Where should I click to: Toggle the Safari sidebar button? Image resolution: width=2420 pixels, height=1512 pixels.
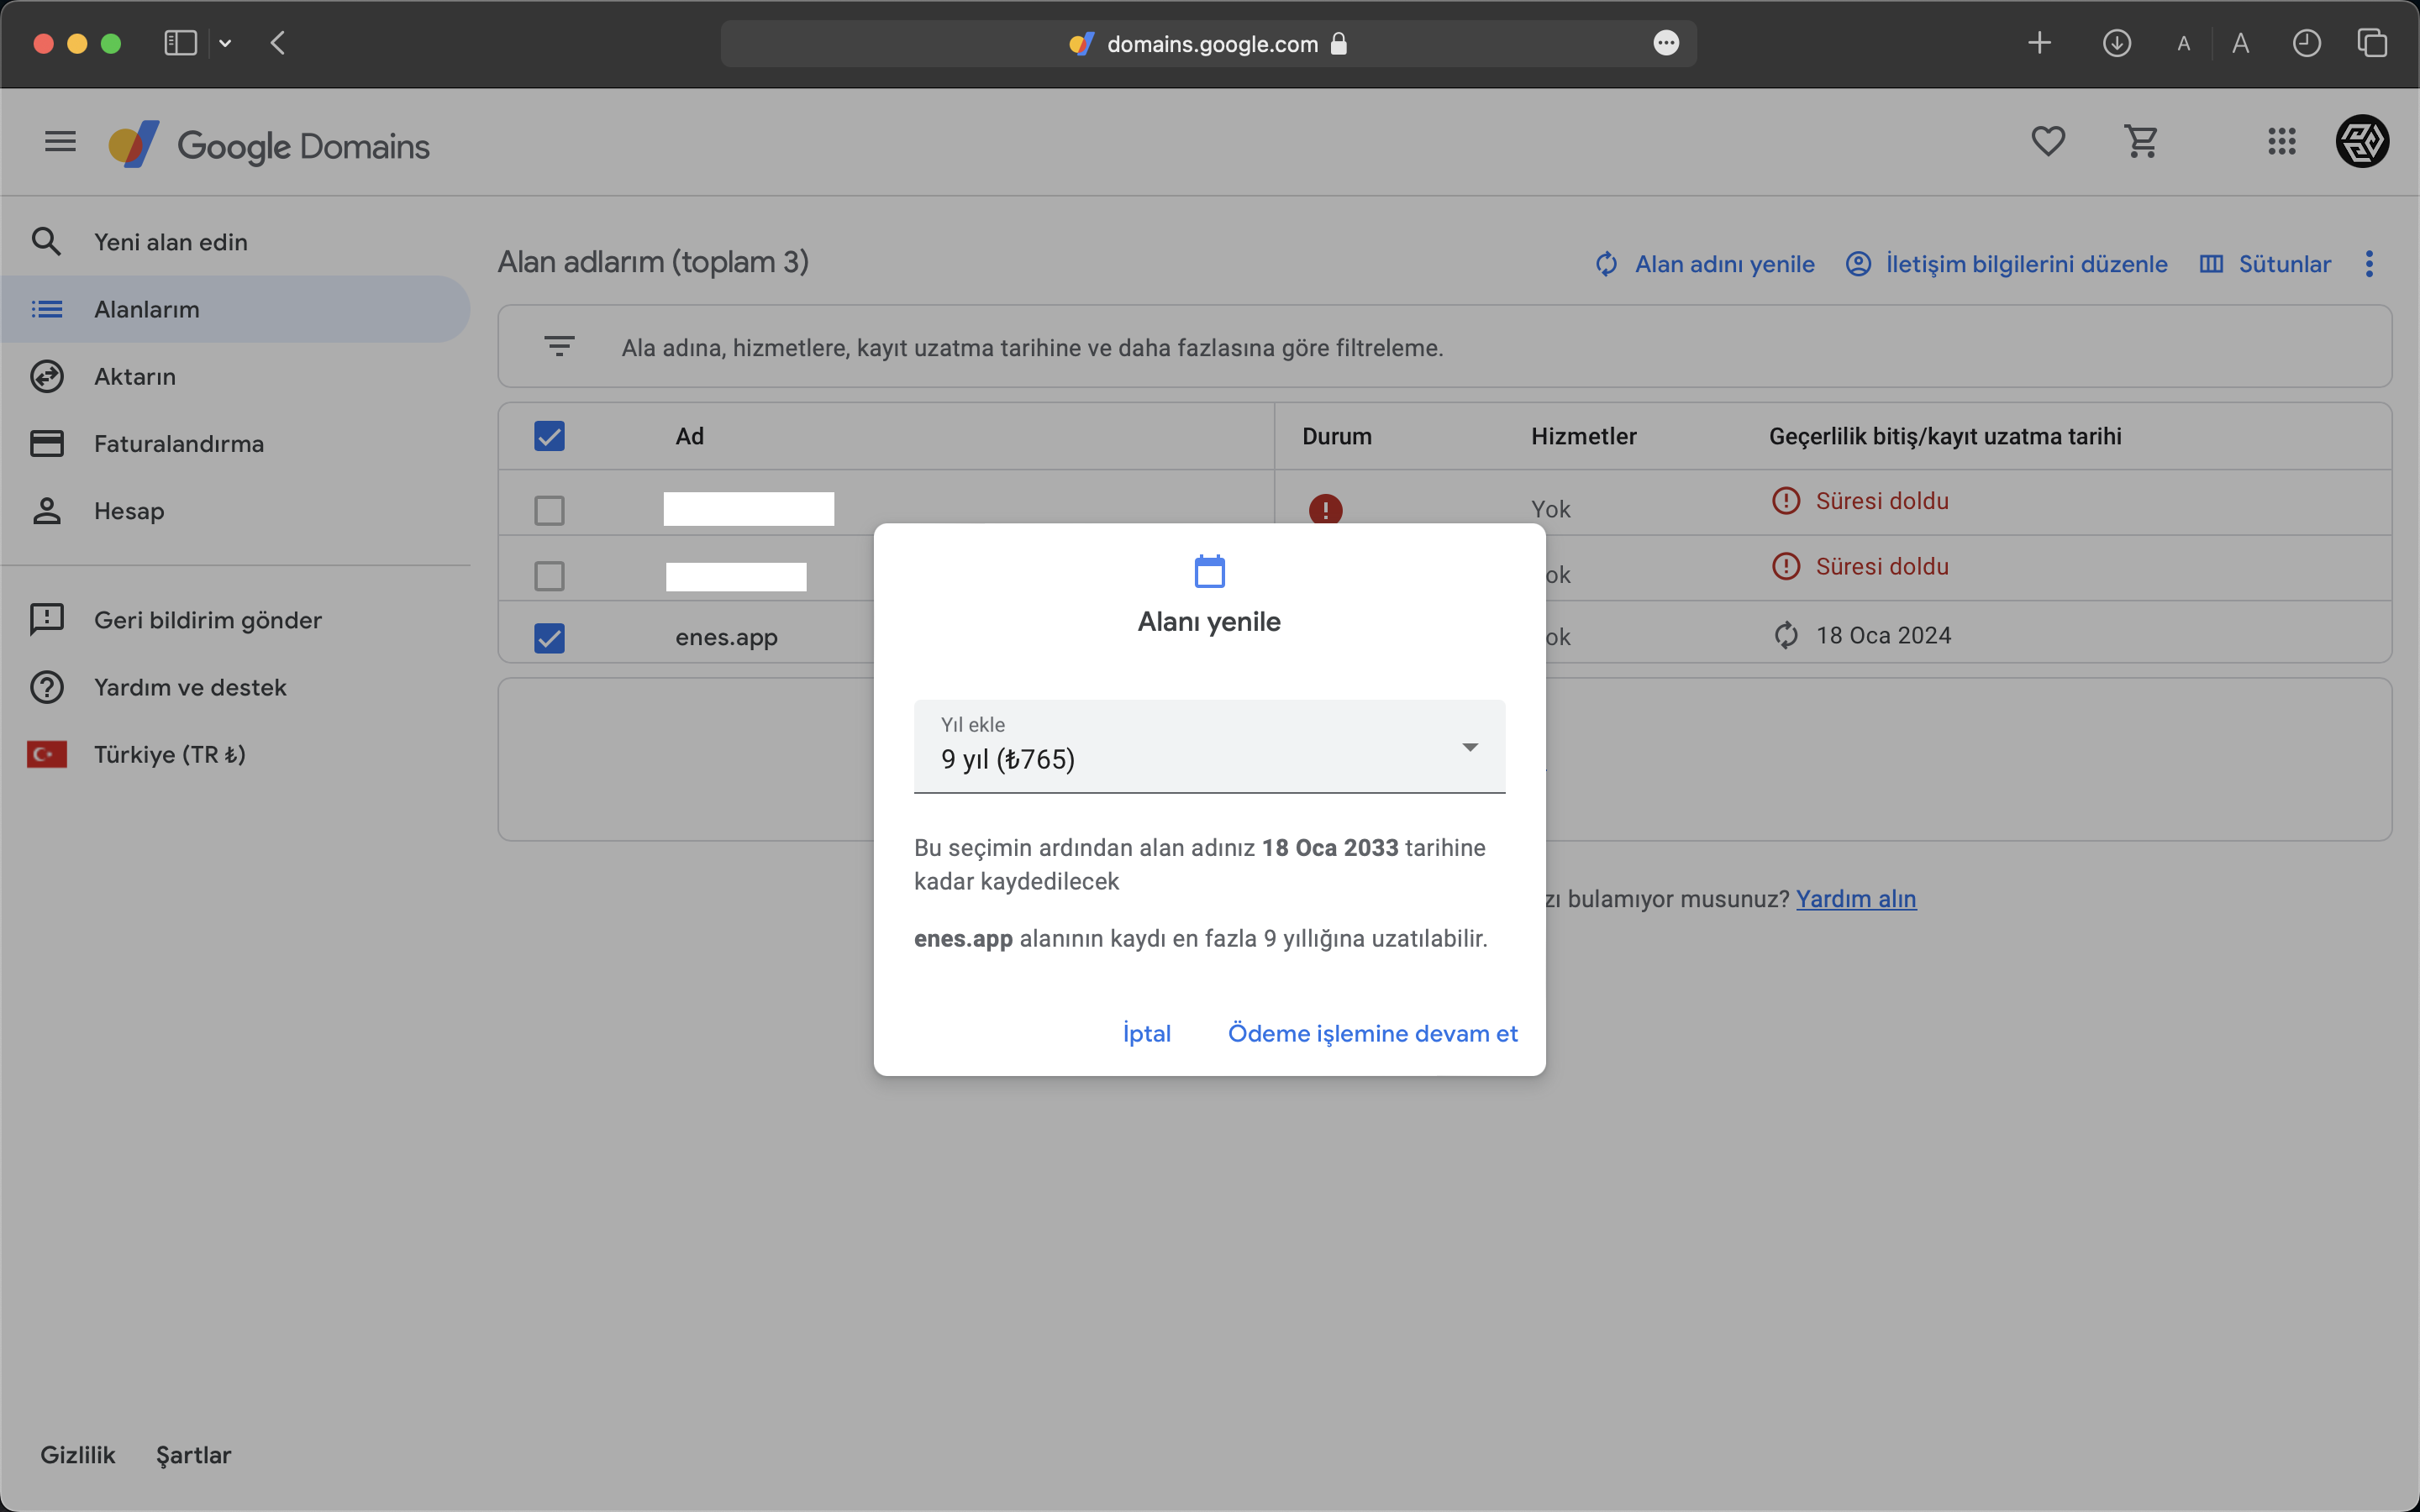pos(181,43)
